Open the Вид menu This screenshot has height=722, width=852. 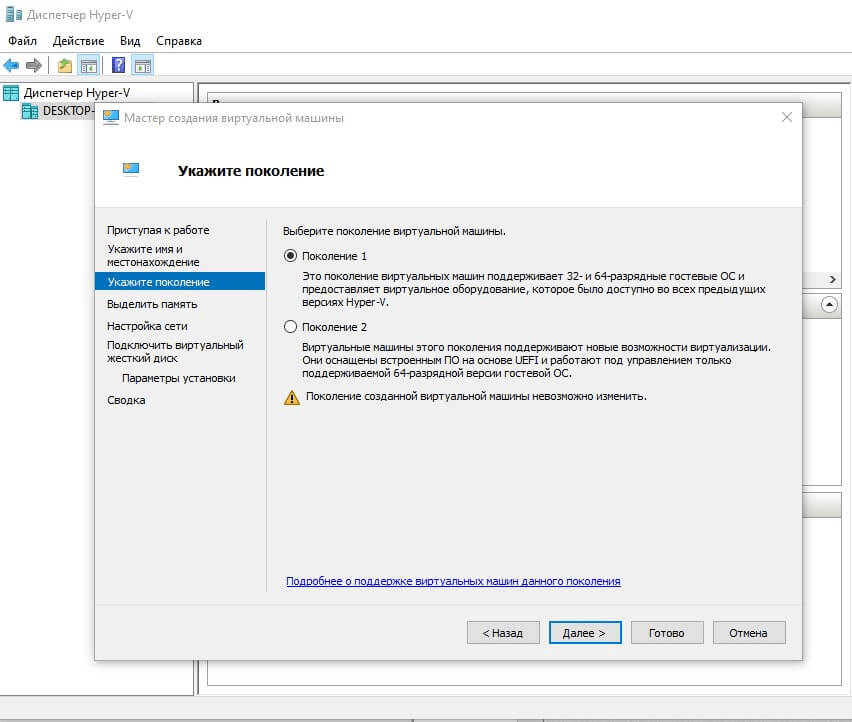click(x=130, y=41)
